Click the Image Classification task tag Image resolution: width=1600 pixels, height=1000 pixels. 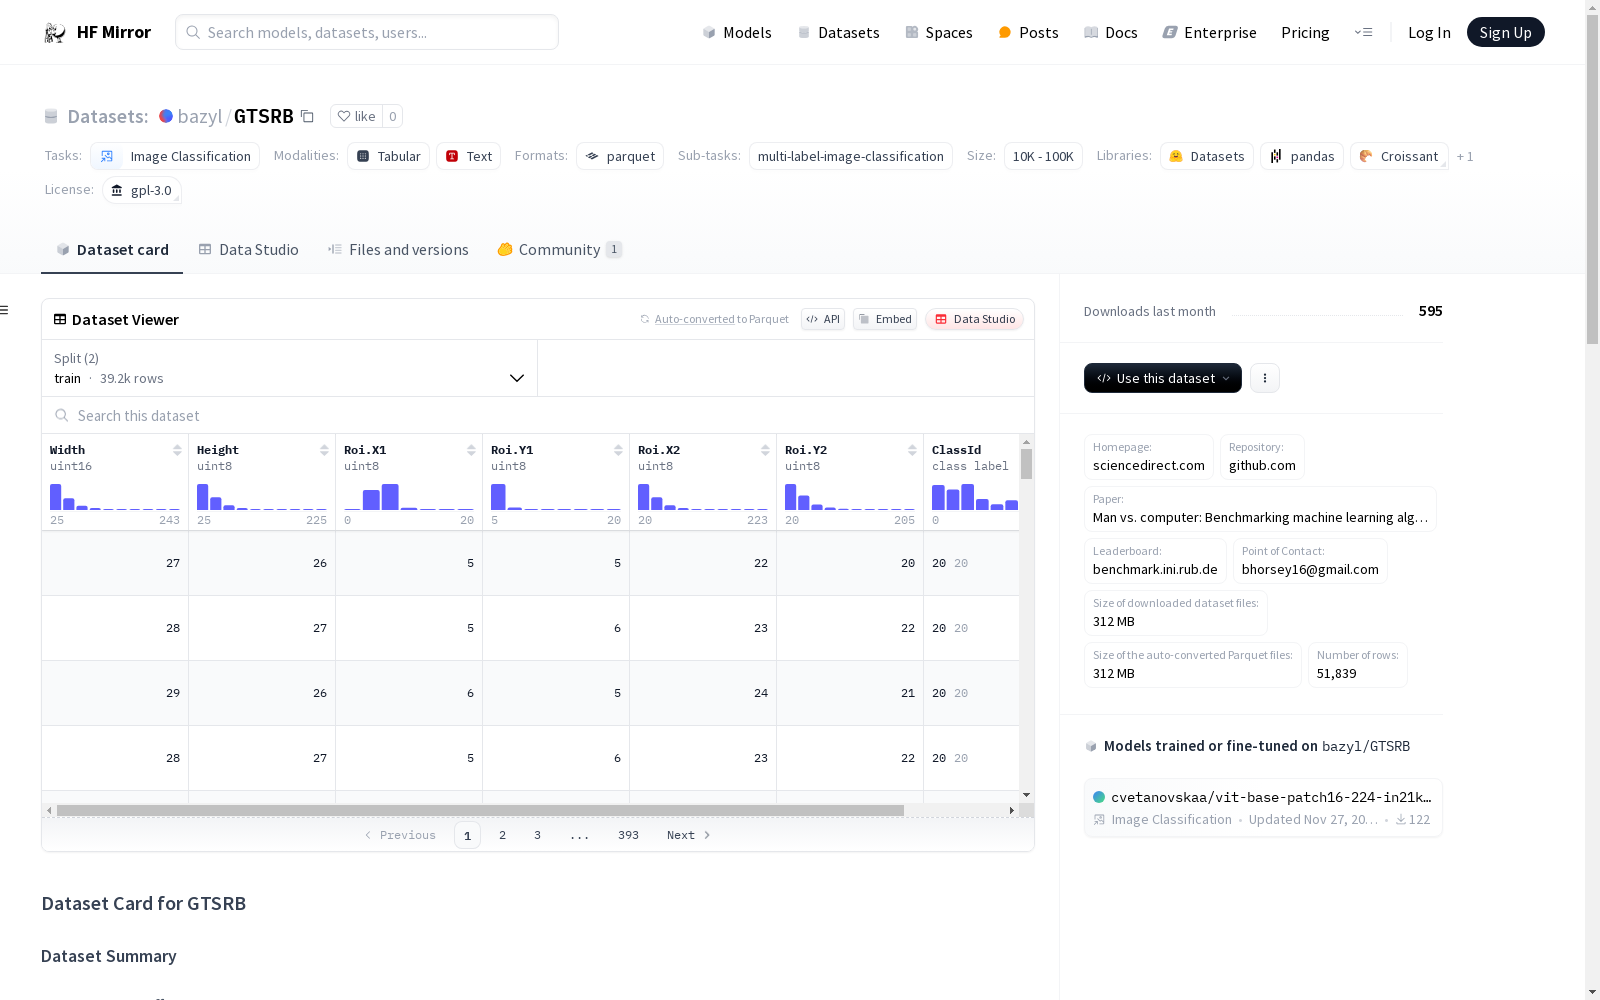[175, 156]
